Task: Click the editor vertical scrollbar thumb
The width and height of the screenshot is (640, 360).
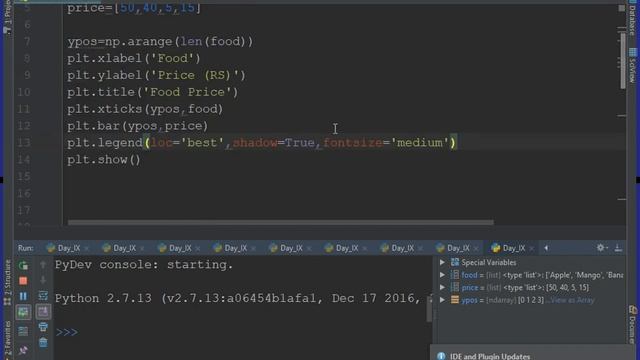Action: tap(623, 60)
